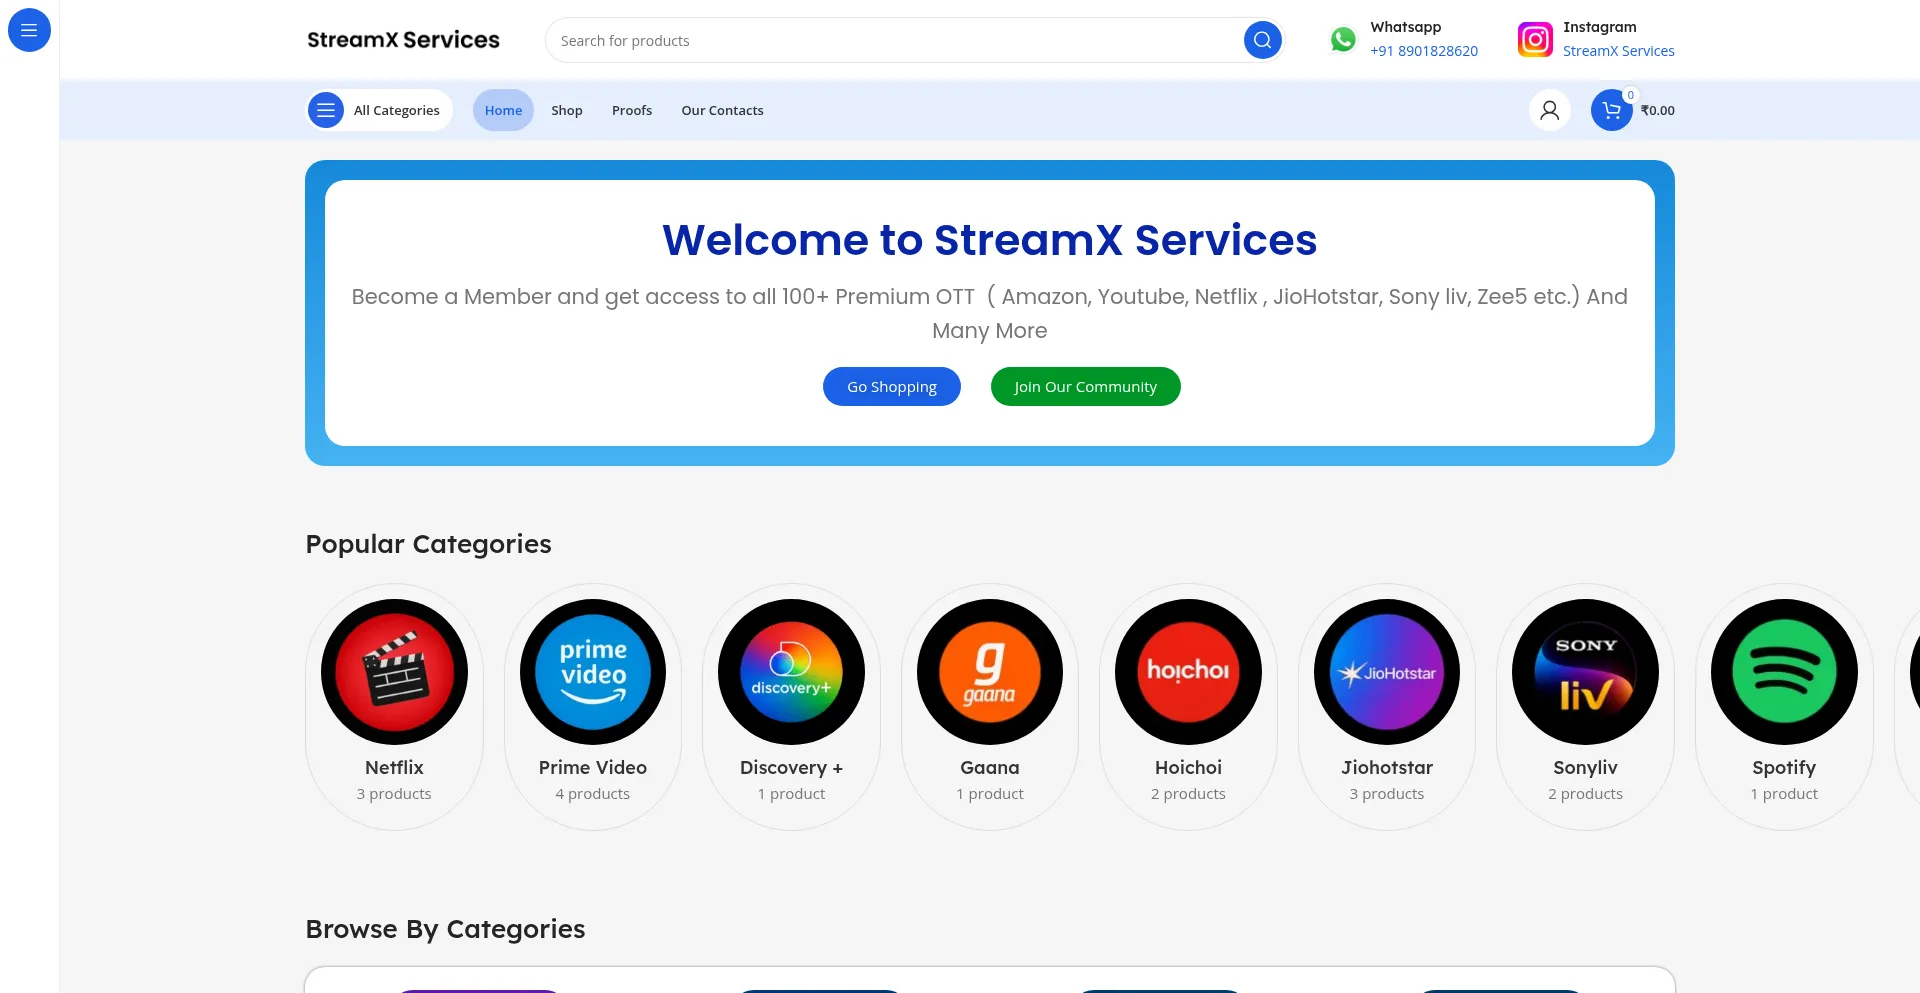Click the Discovery + category name
This screenshot has height=993, width=1920.
[791, 768]
